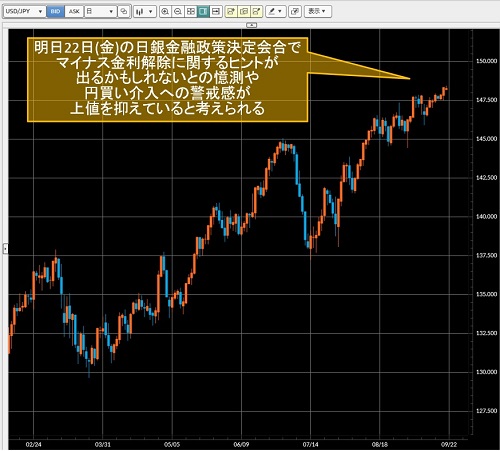
Task: Select BID price display
Action: click(55, 11)
